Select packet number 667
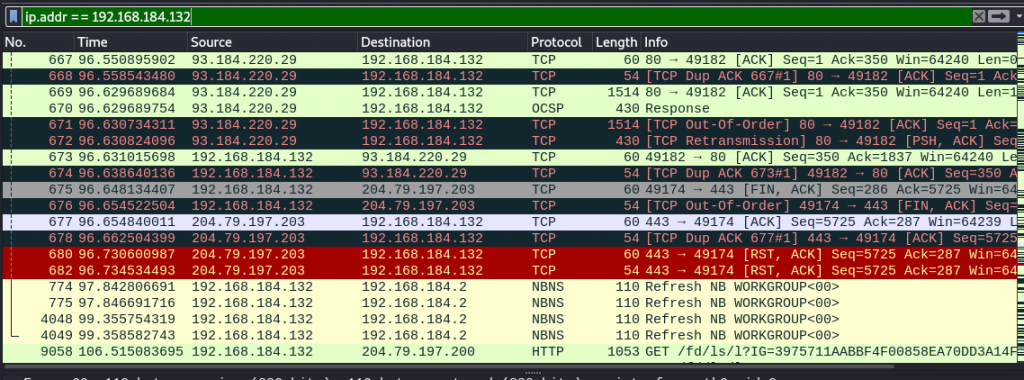 pyautogui.click(x=509, y=60)
